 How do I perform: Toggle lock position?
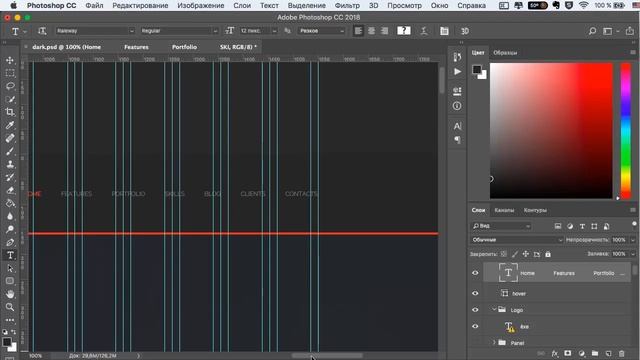pyautogui.click(x=526, y=254)
